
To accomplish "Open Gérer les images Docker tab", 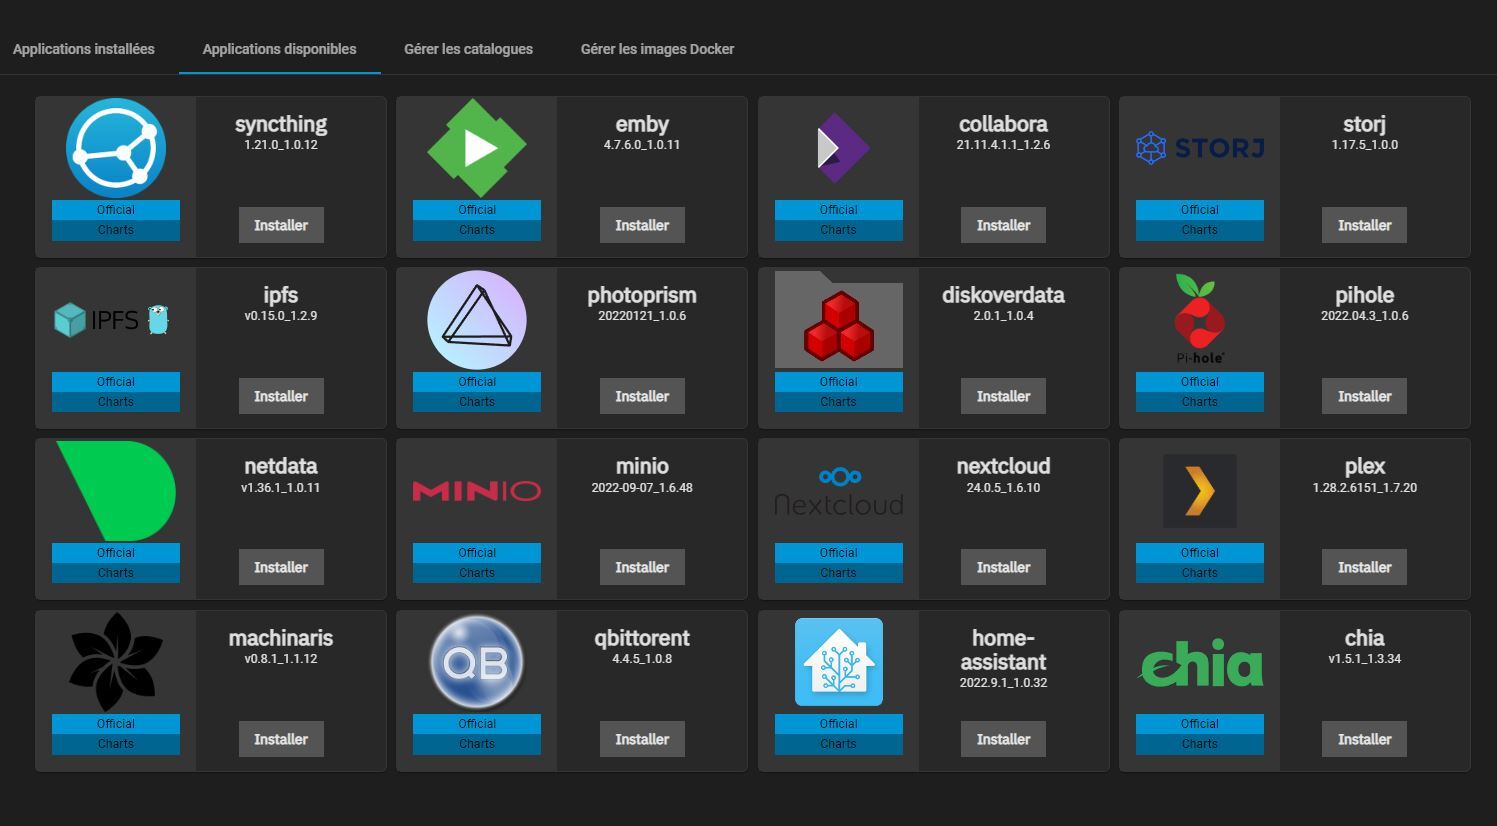I will point(657,49).
